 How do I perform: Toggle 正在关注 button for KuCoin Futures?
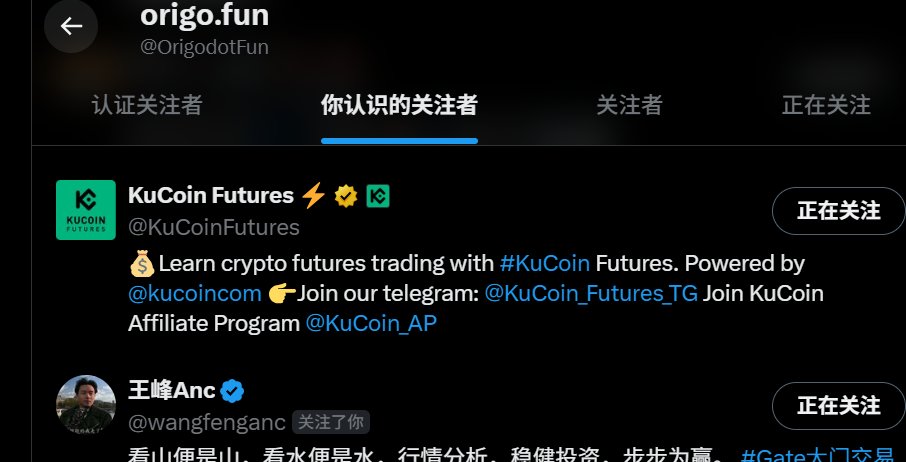(x=838, y=211)
